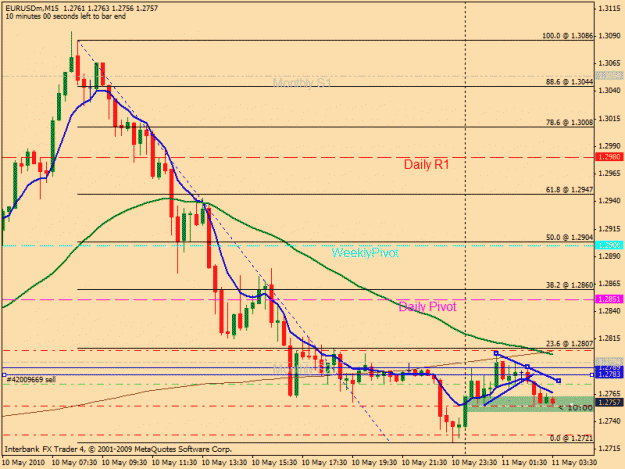Click the '< 10:00' bar countdown label
The height and width of the screenshot is (469, 625).
click(575, 408)
